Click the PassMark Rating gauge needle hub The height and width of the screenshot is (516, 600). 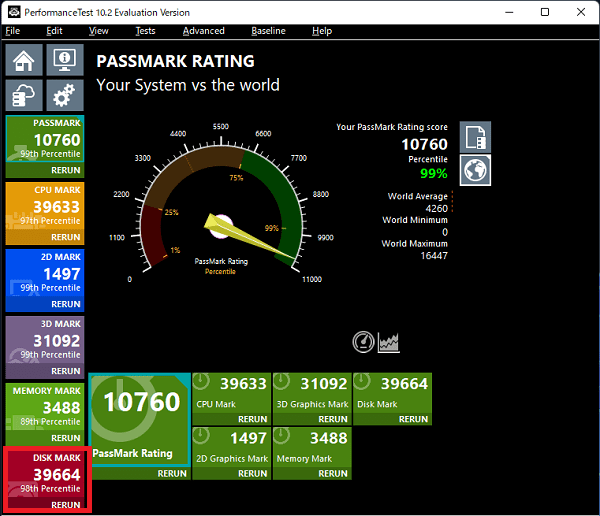pos(222,226)
